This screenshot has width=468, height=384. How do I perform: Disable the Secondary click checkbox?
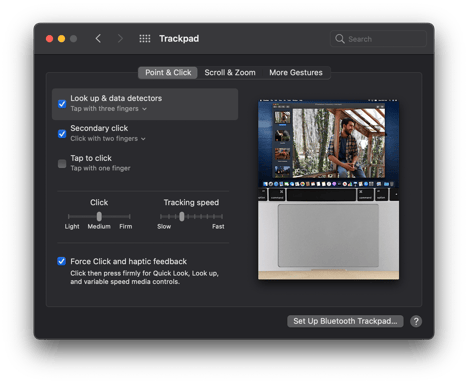pos(62,134)
